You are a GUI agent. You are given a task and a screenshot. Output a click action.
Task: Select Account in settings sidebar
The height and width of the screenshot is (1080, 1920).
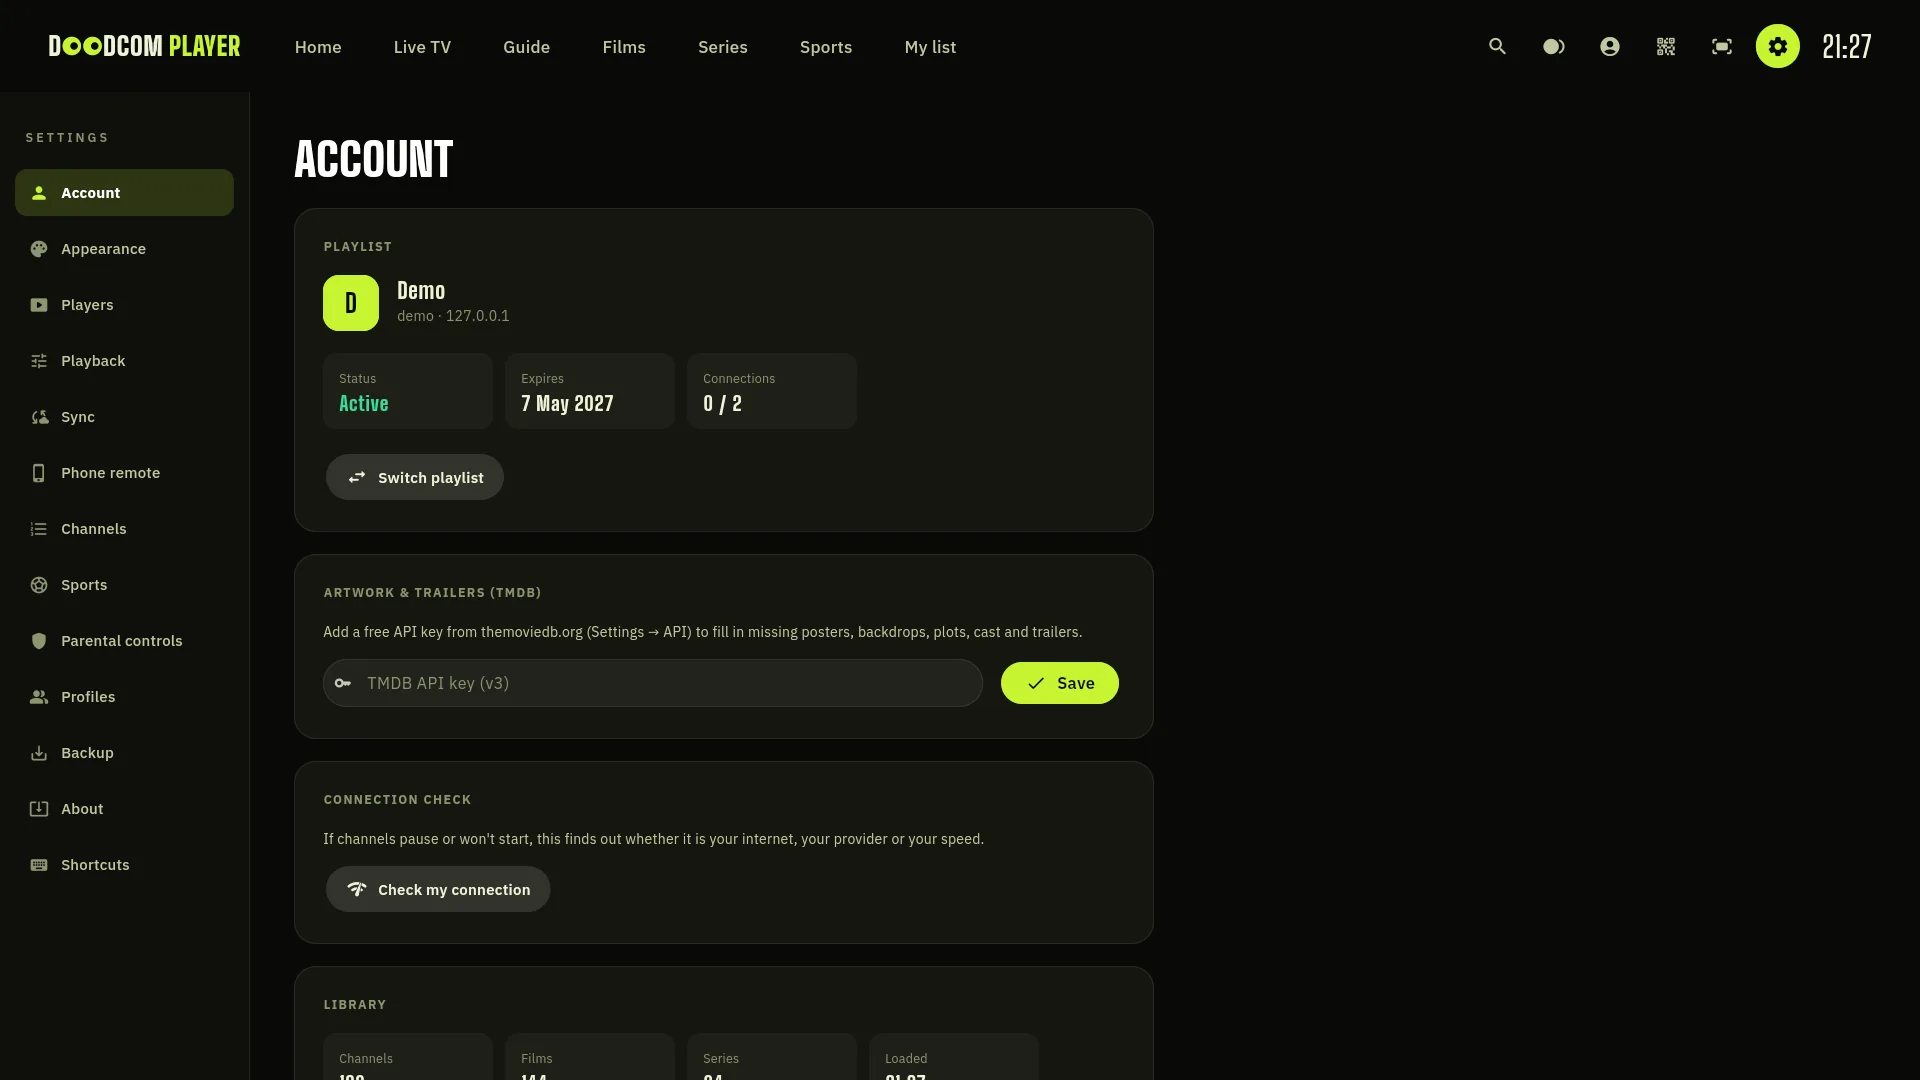point(124,192)
